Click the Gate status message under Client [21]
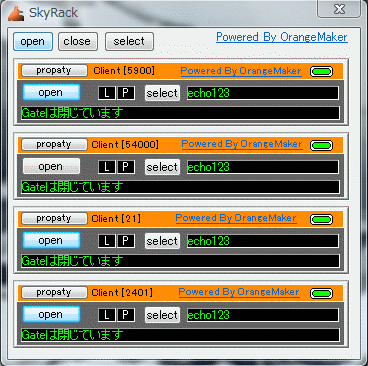Viewport: 368px width, 366px height. click(x=180, y=261)
